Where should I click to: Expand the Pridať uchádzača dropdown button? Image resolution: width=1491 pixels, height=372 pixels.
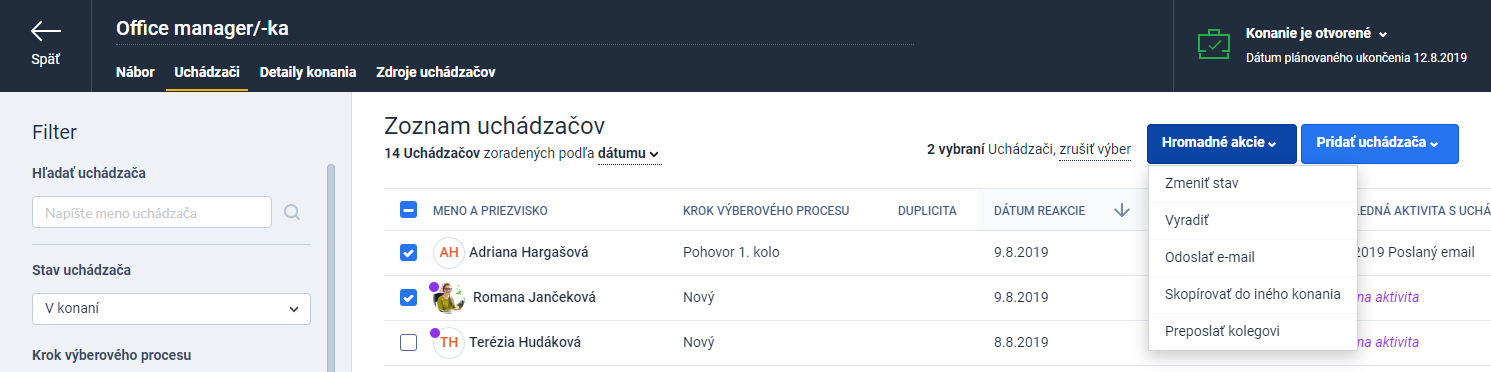point(1379,144)
